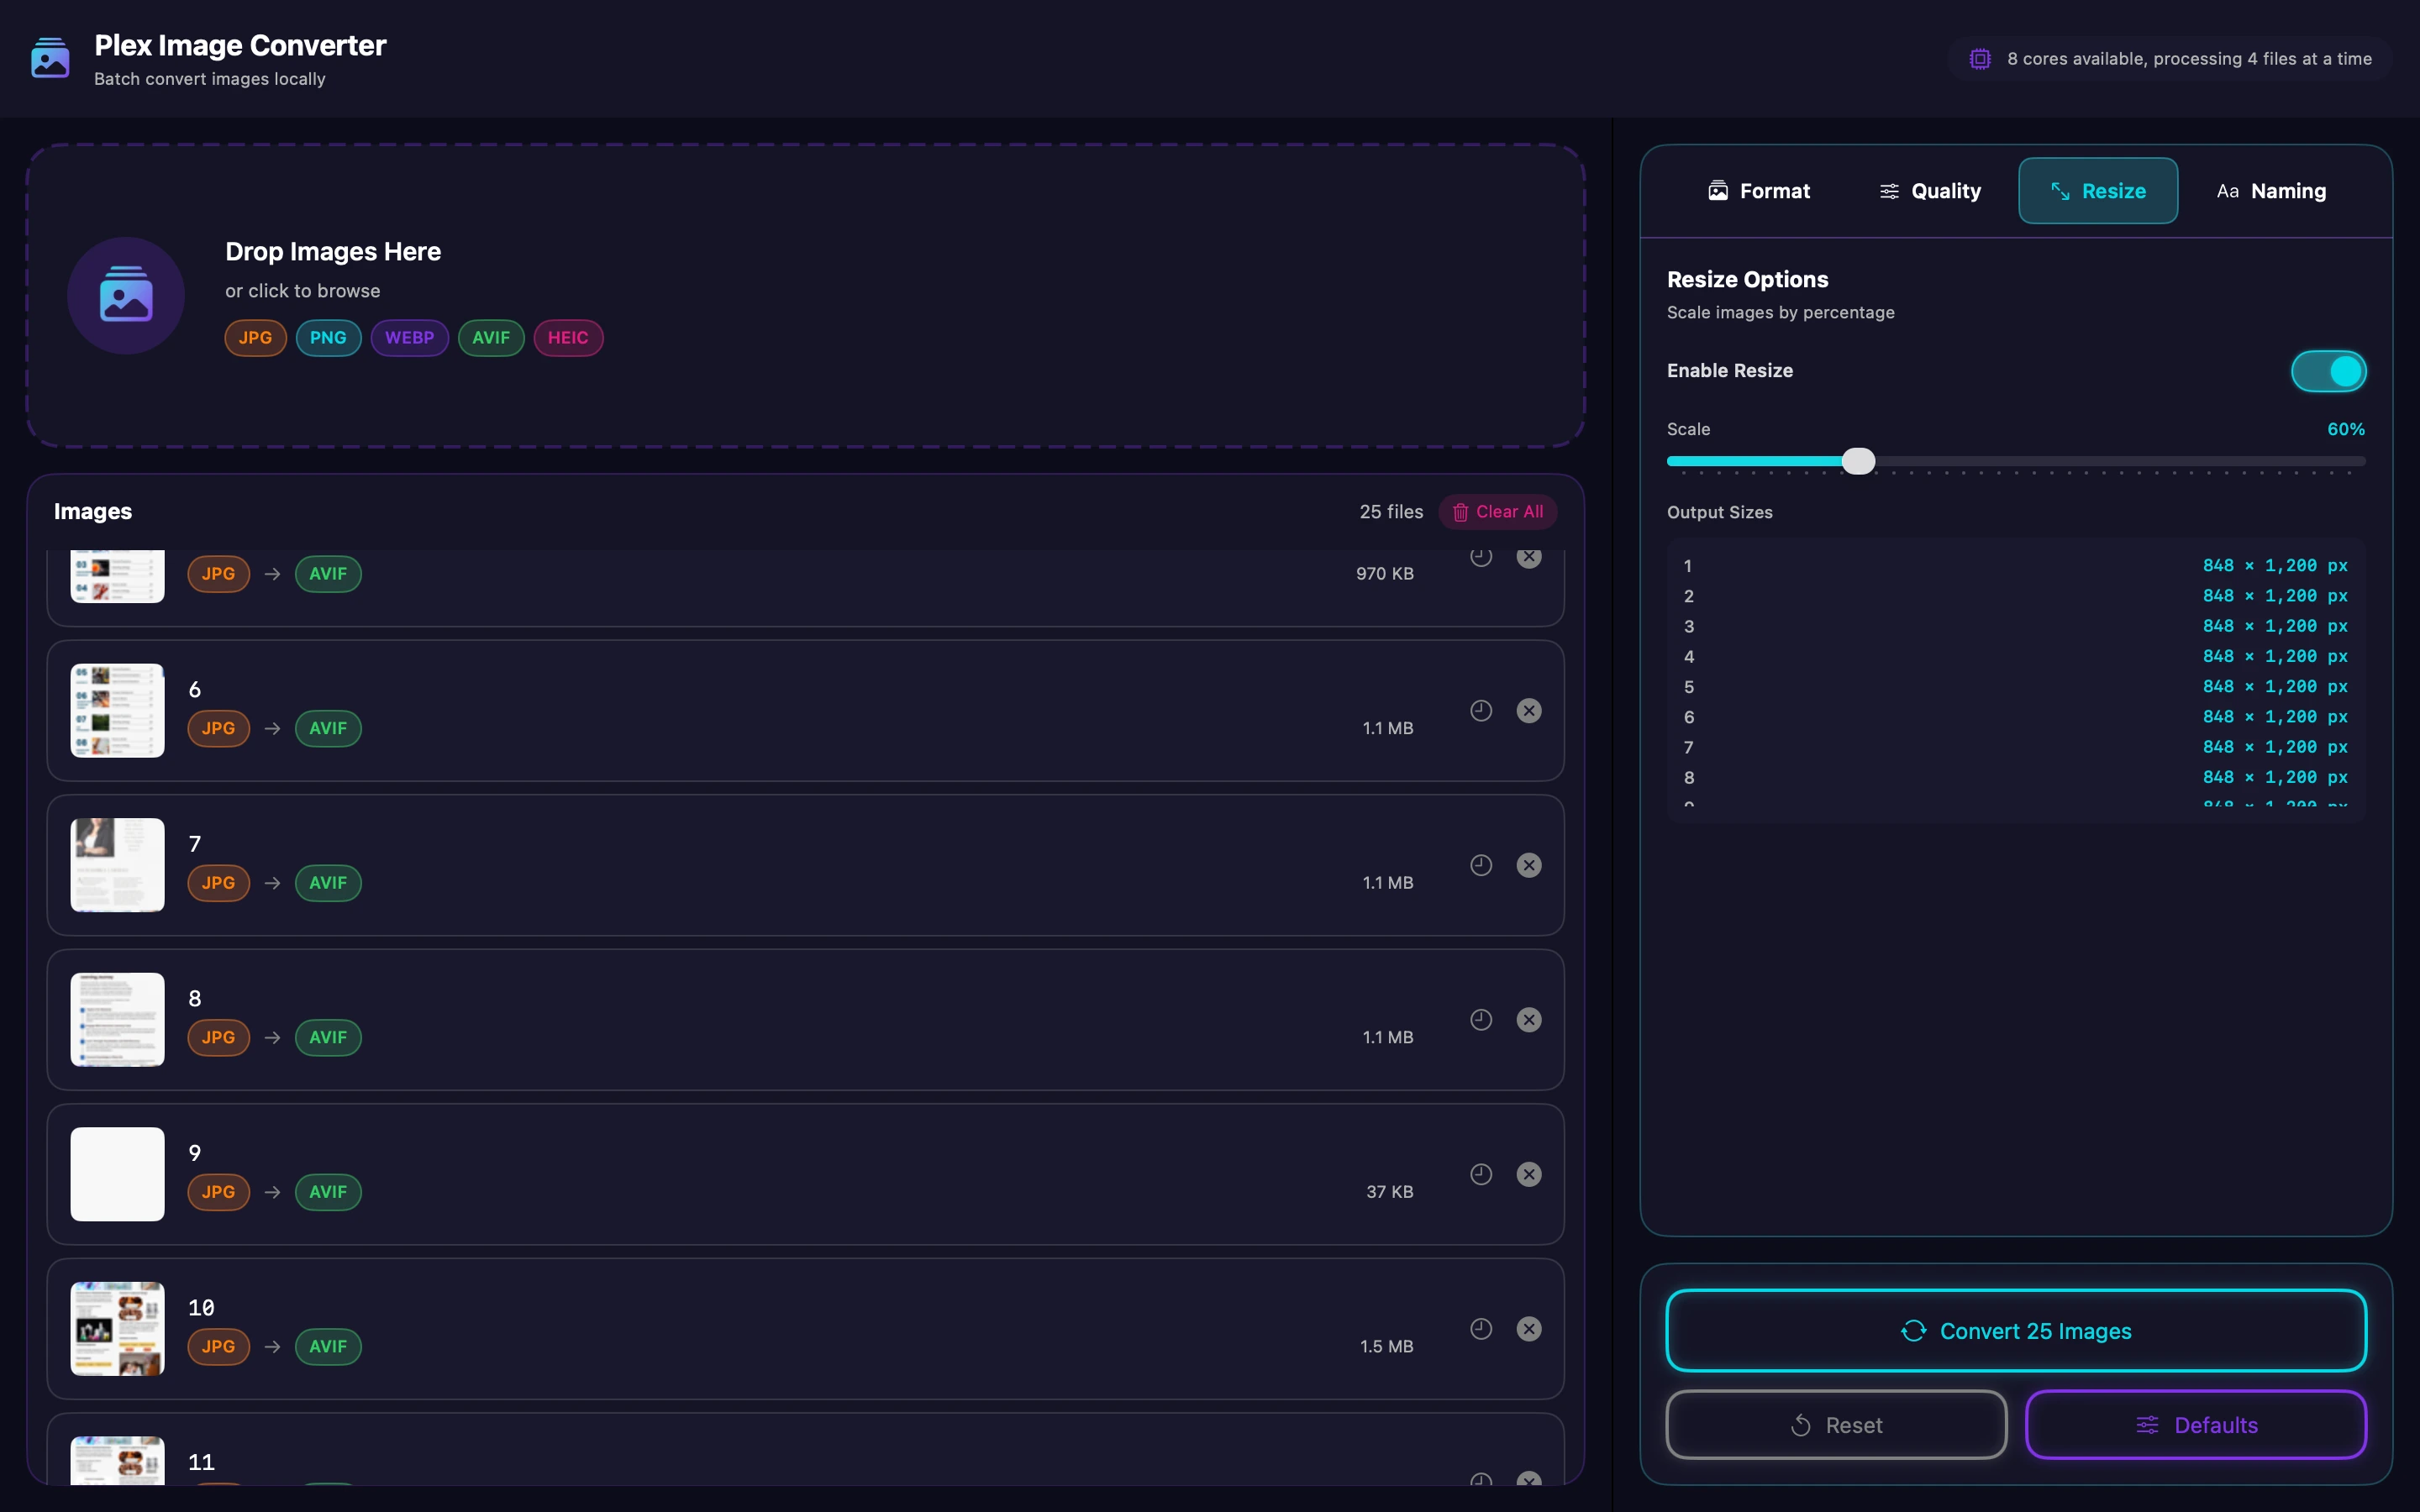Open the Quality settings tab
2420x1512 pixels.
(x=1930, y=191)
